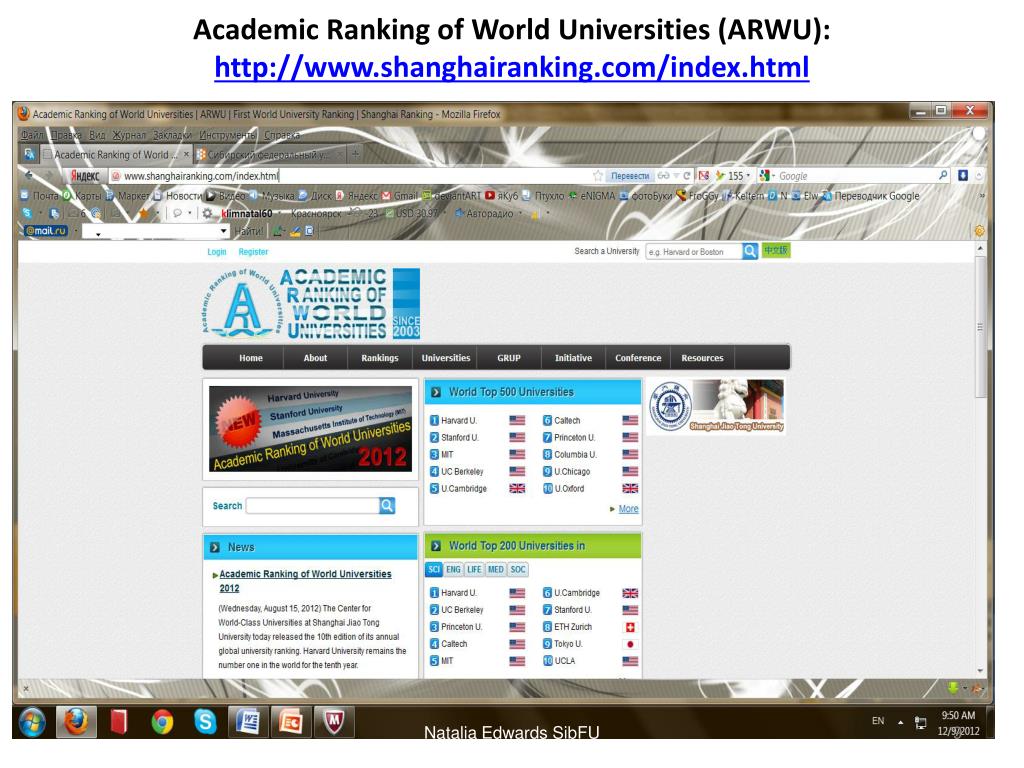Image resolution: width=1024 pixels, height=768 pixels.
Task: Click the Search box magnifier under banner
Action: (387, 505)
